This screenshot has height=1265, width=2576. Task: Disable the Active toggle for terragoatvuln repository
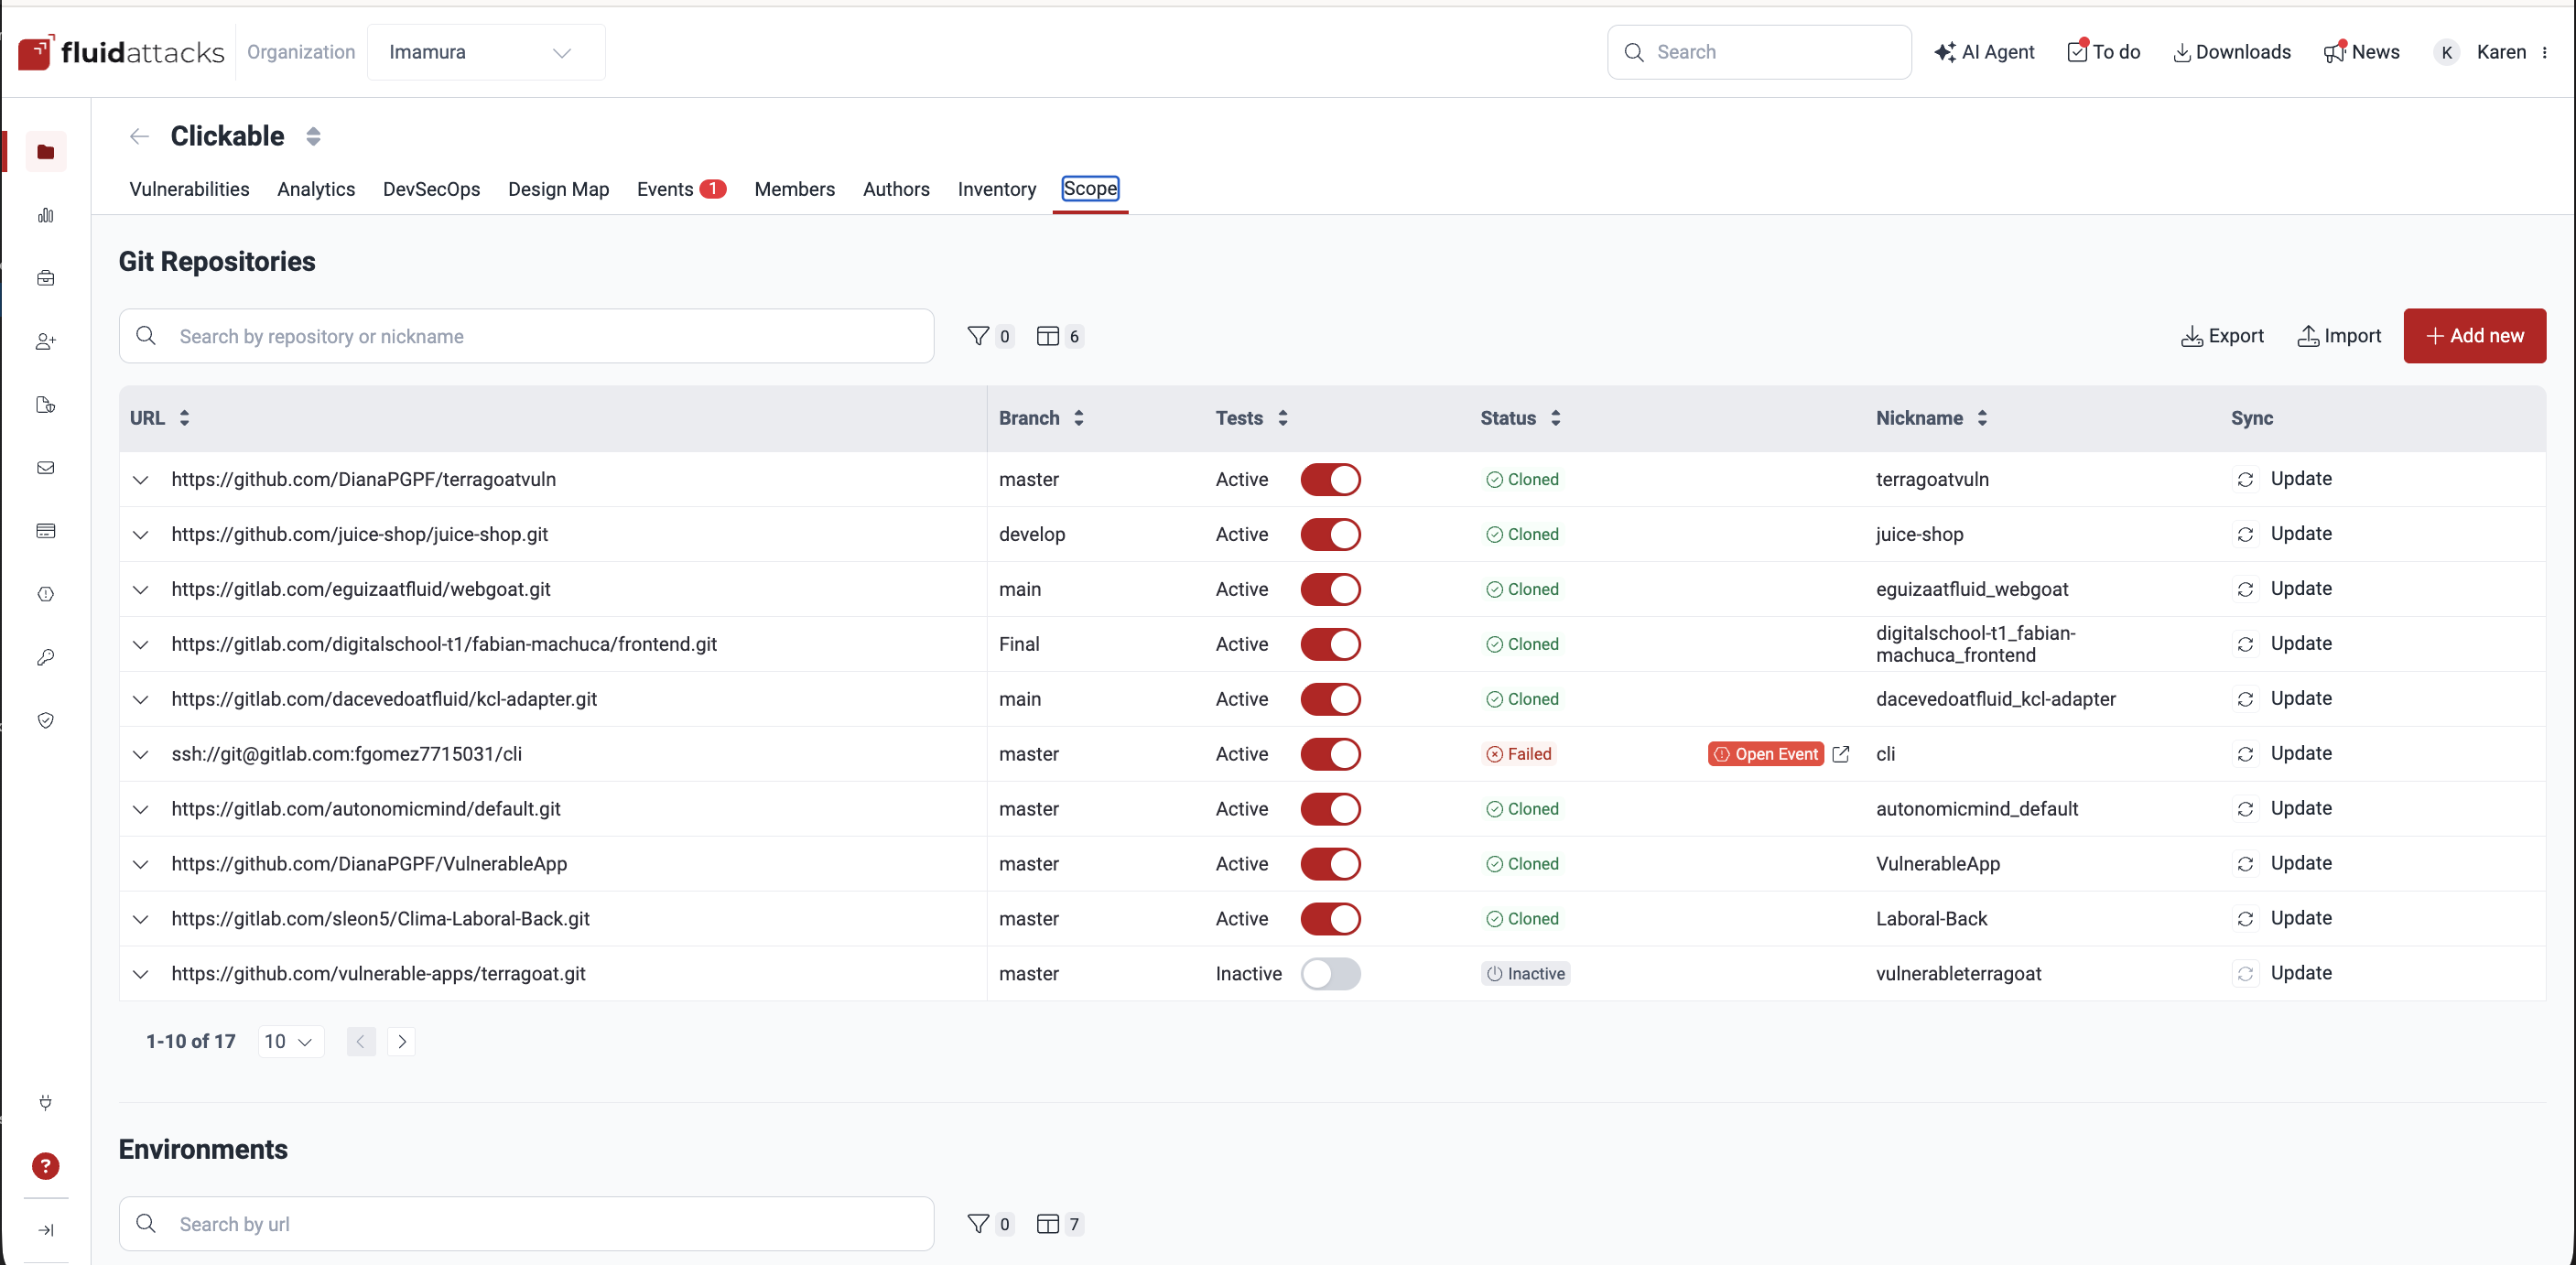coord(1331,479)
